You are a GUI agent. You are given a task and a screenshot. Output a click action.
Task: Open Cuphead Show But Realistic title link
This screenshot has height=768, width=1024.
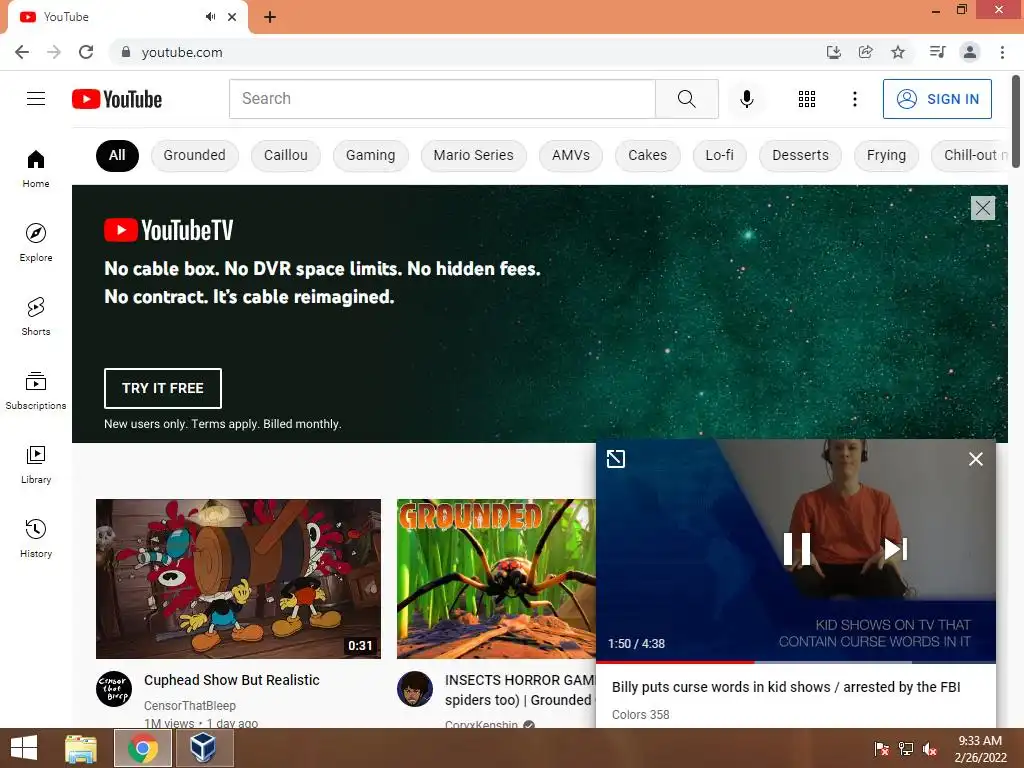[x=232, y=680]
